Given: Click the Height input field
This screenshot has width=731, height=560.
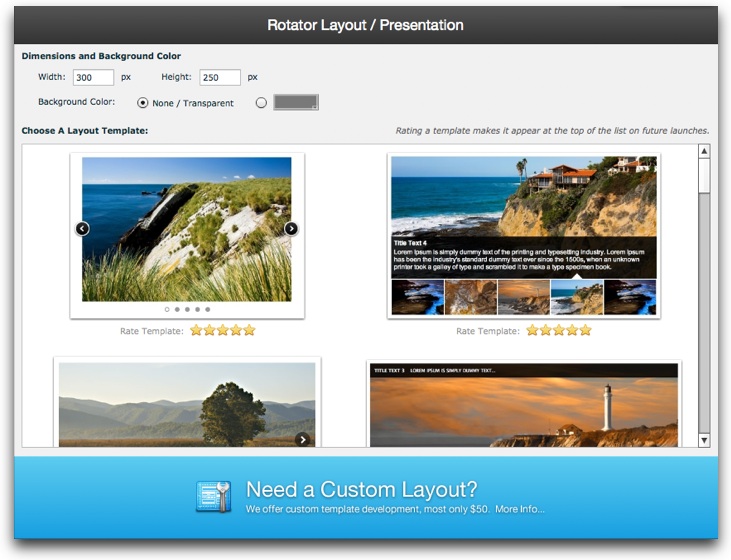Looking at the screenshot, I should (219, 77).
